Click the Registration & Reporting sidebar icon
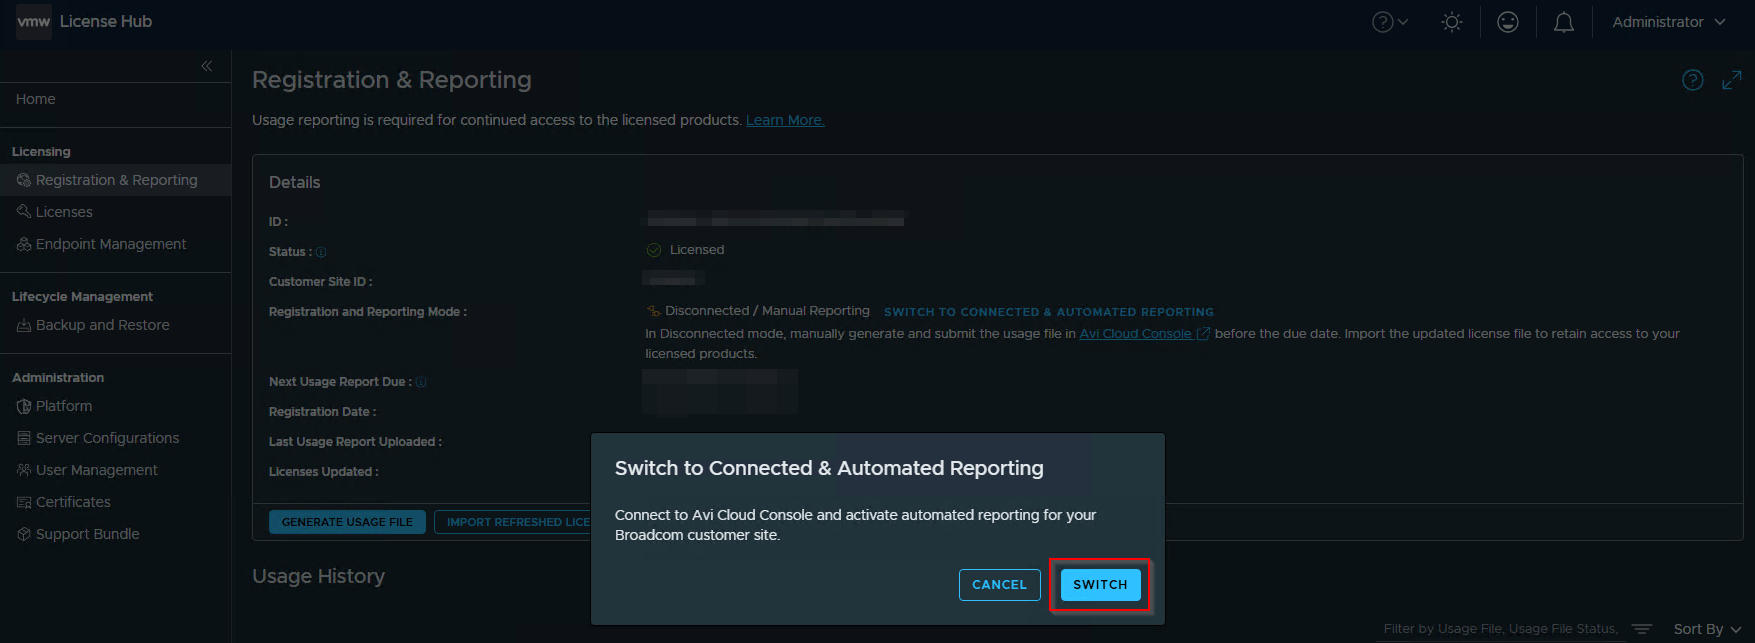The image size is (1755, 643). tap(24, 180)
